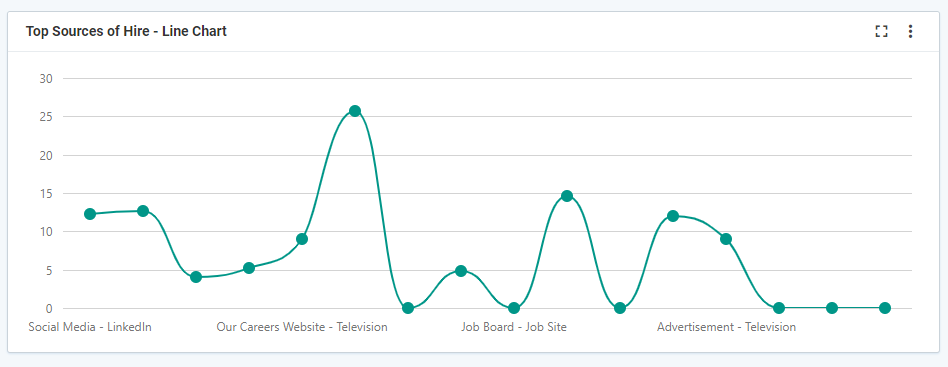Click the y-axis value 25
The width and height of the screenshot is (948, 367).
(46, 117)
